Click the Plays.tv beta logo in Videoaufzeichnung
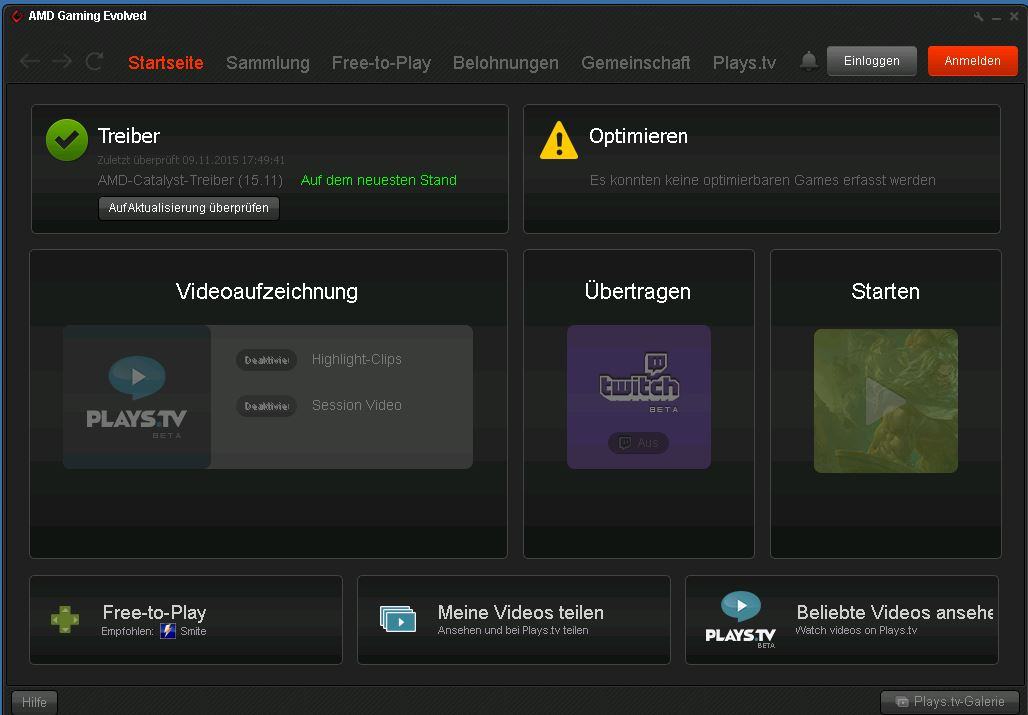1028x715 pixels. pos(136,397)
